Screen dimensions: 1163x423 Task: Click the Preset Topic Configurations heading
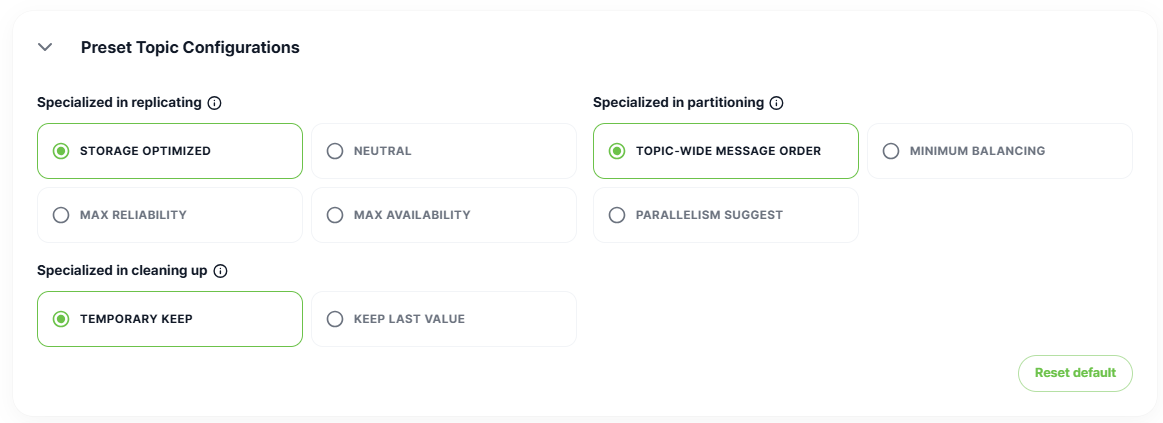coord(190,47)
